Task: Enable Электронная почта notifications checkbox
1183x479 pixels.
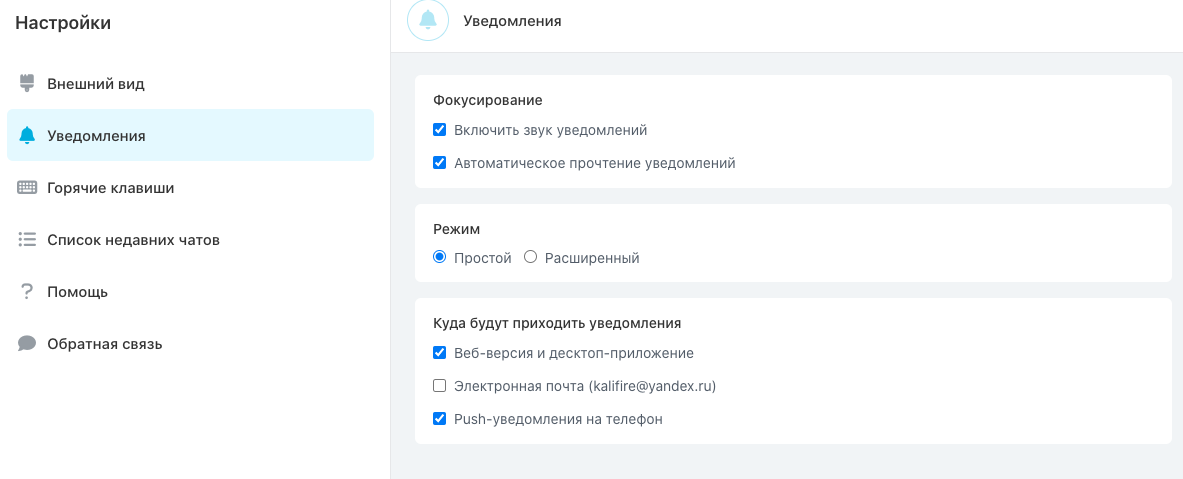Action: pyautogui.click(x=440, y=385)
